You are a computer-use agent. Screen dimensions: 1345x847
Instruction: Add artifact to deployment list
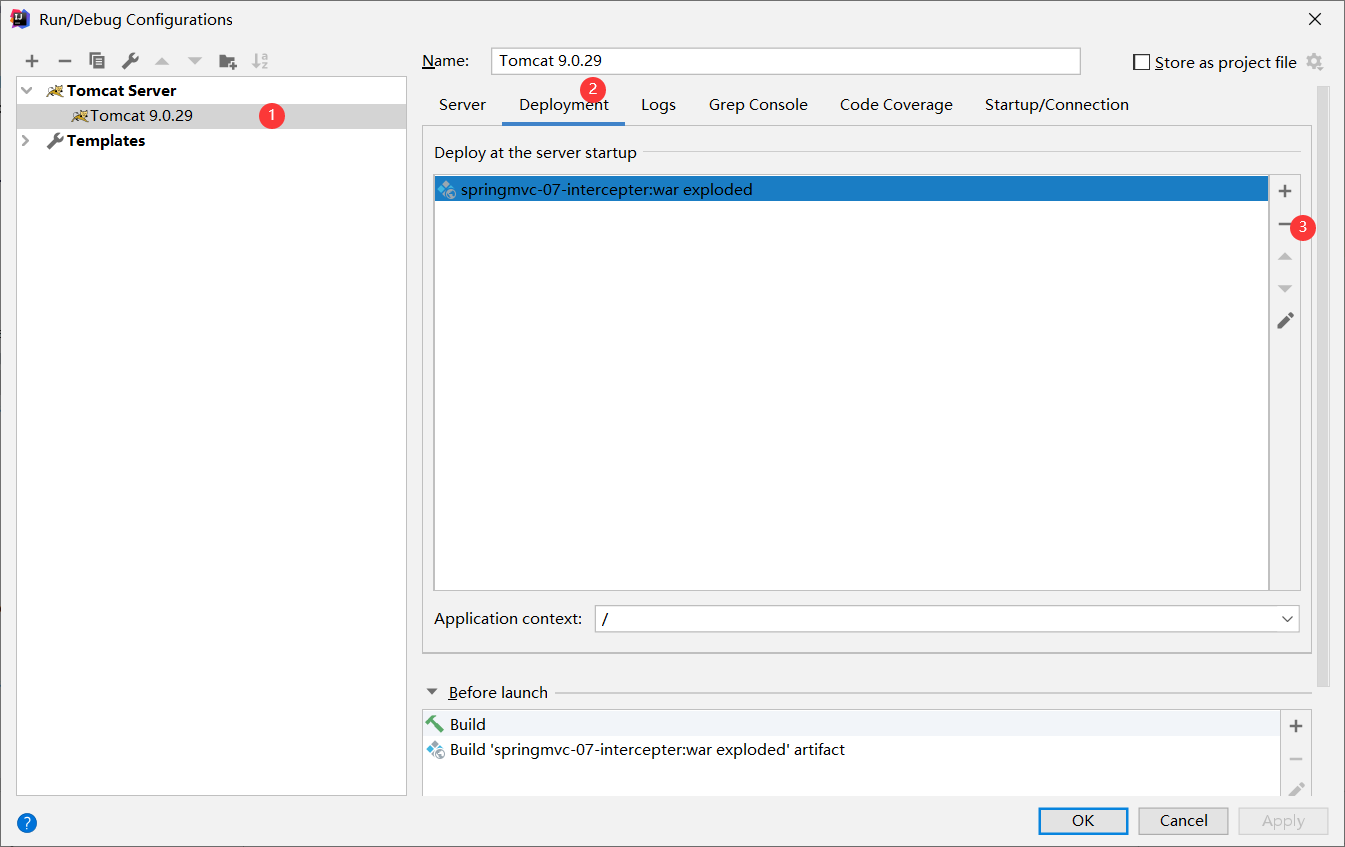[x=1286, y=191]
